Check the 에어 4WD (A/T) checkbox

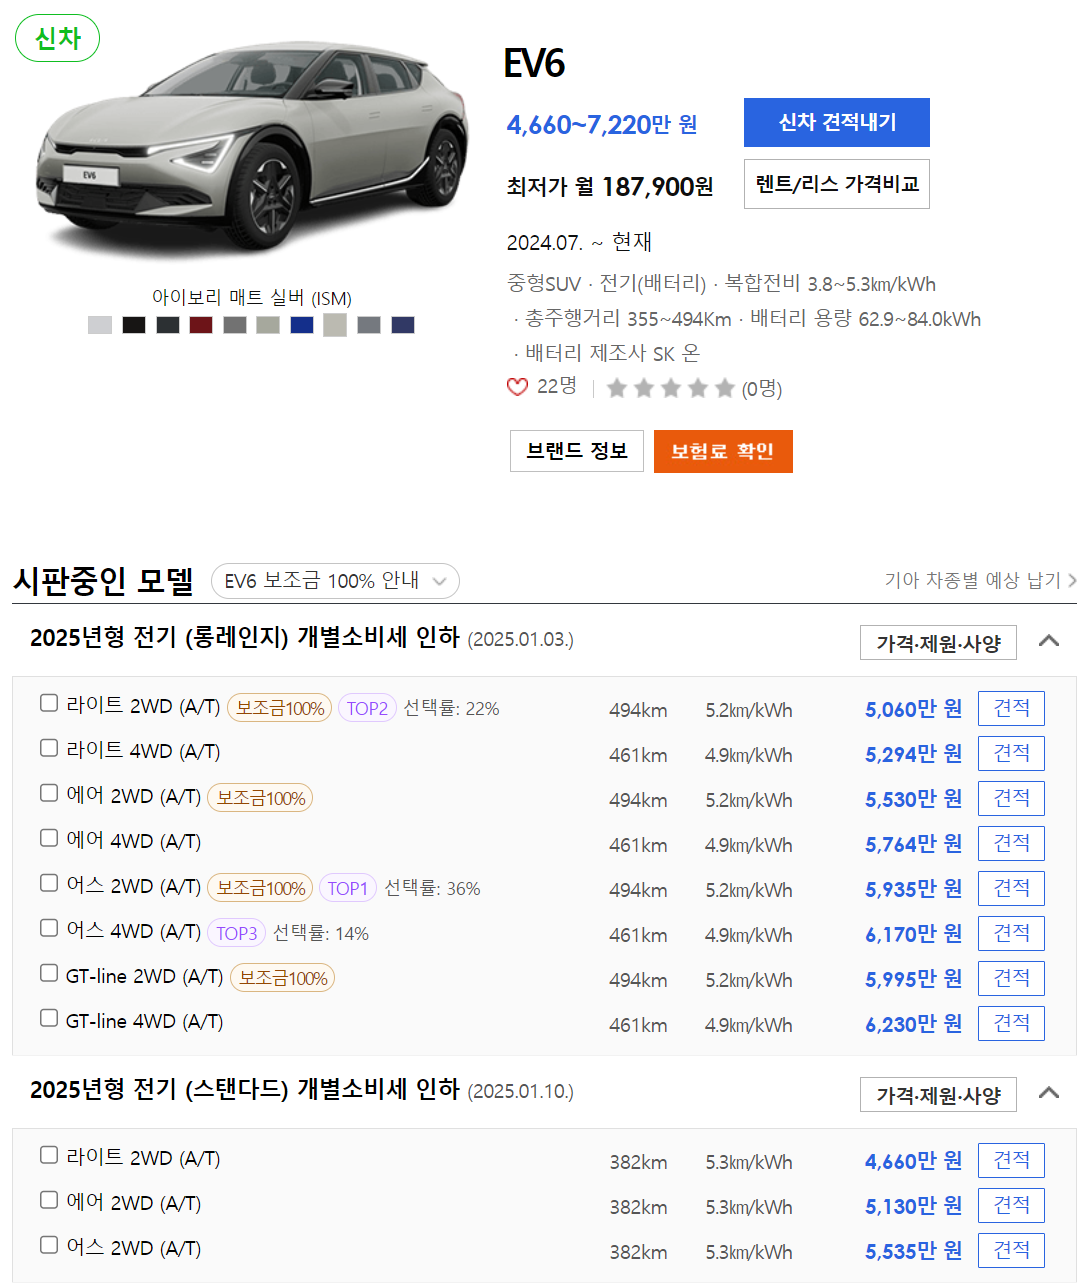(49, 838)
